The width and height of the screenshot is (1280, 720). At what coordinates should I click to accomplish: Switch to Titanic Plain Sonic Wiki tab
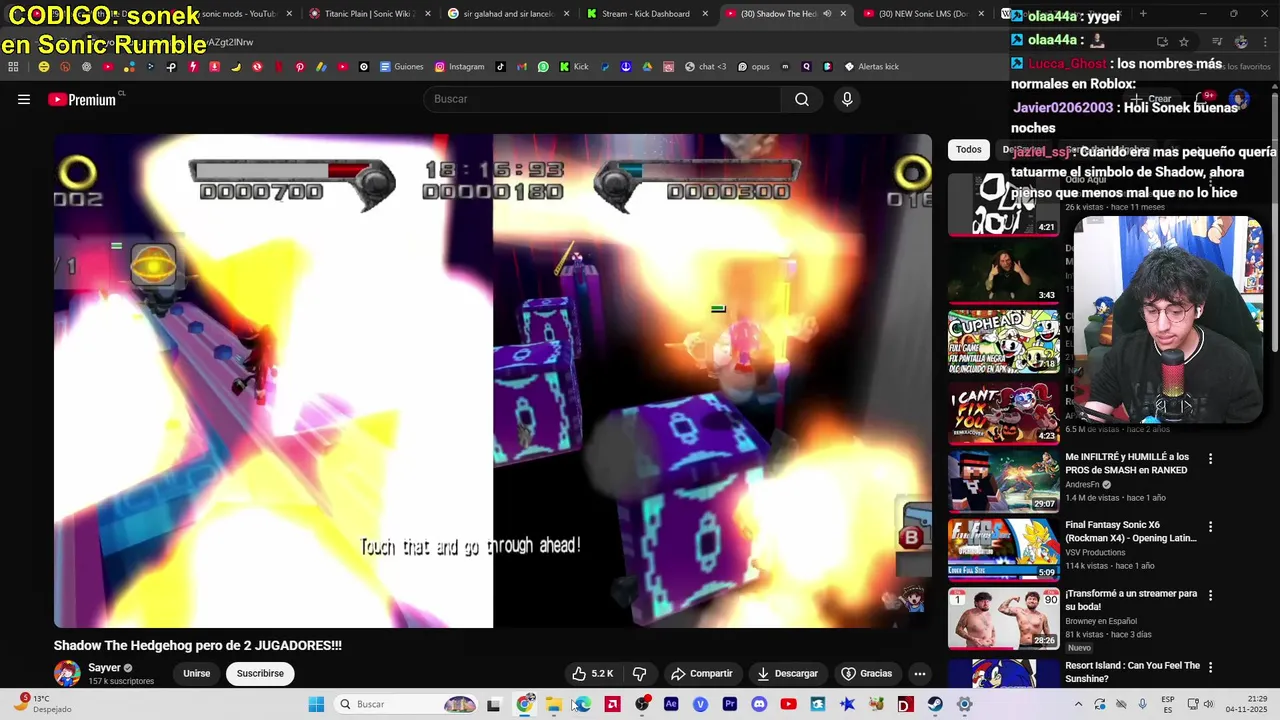click(x=368, y=14)
